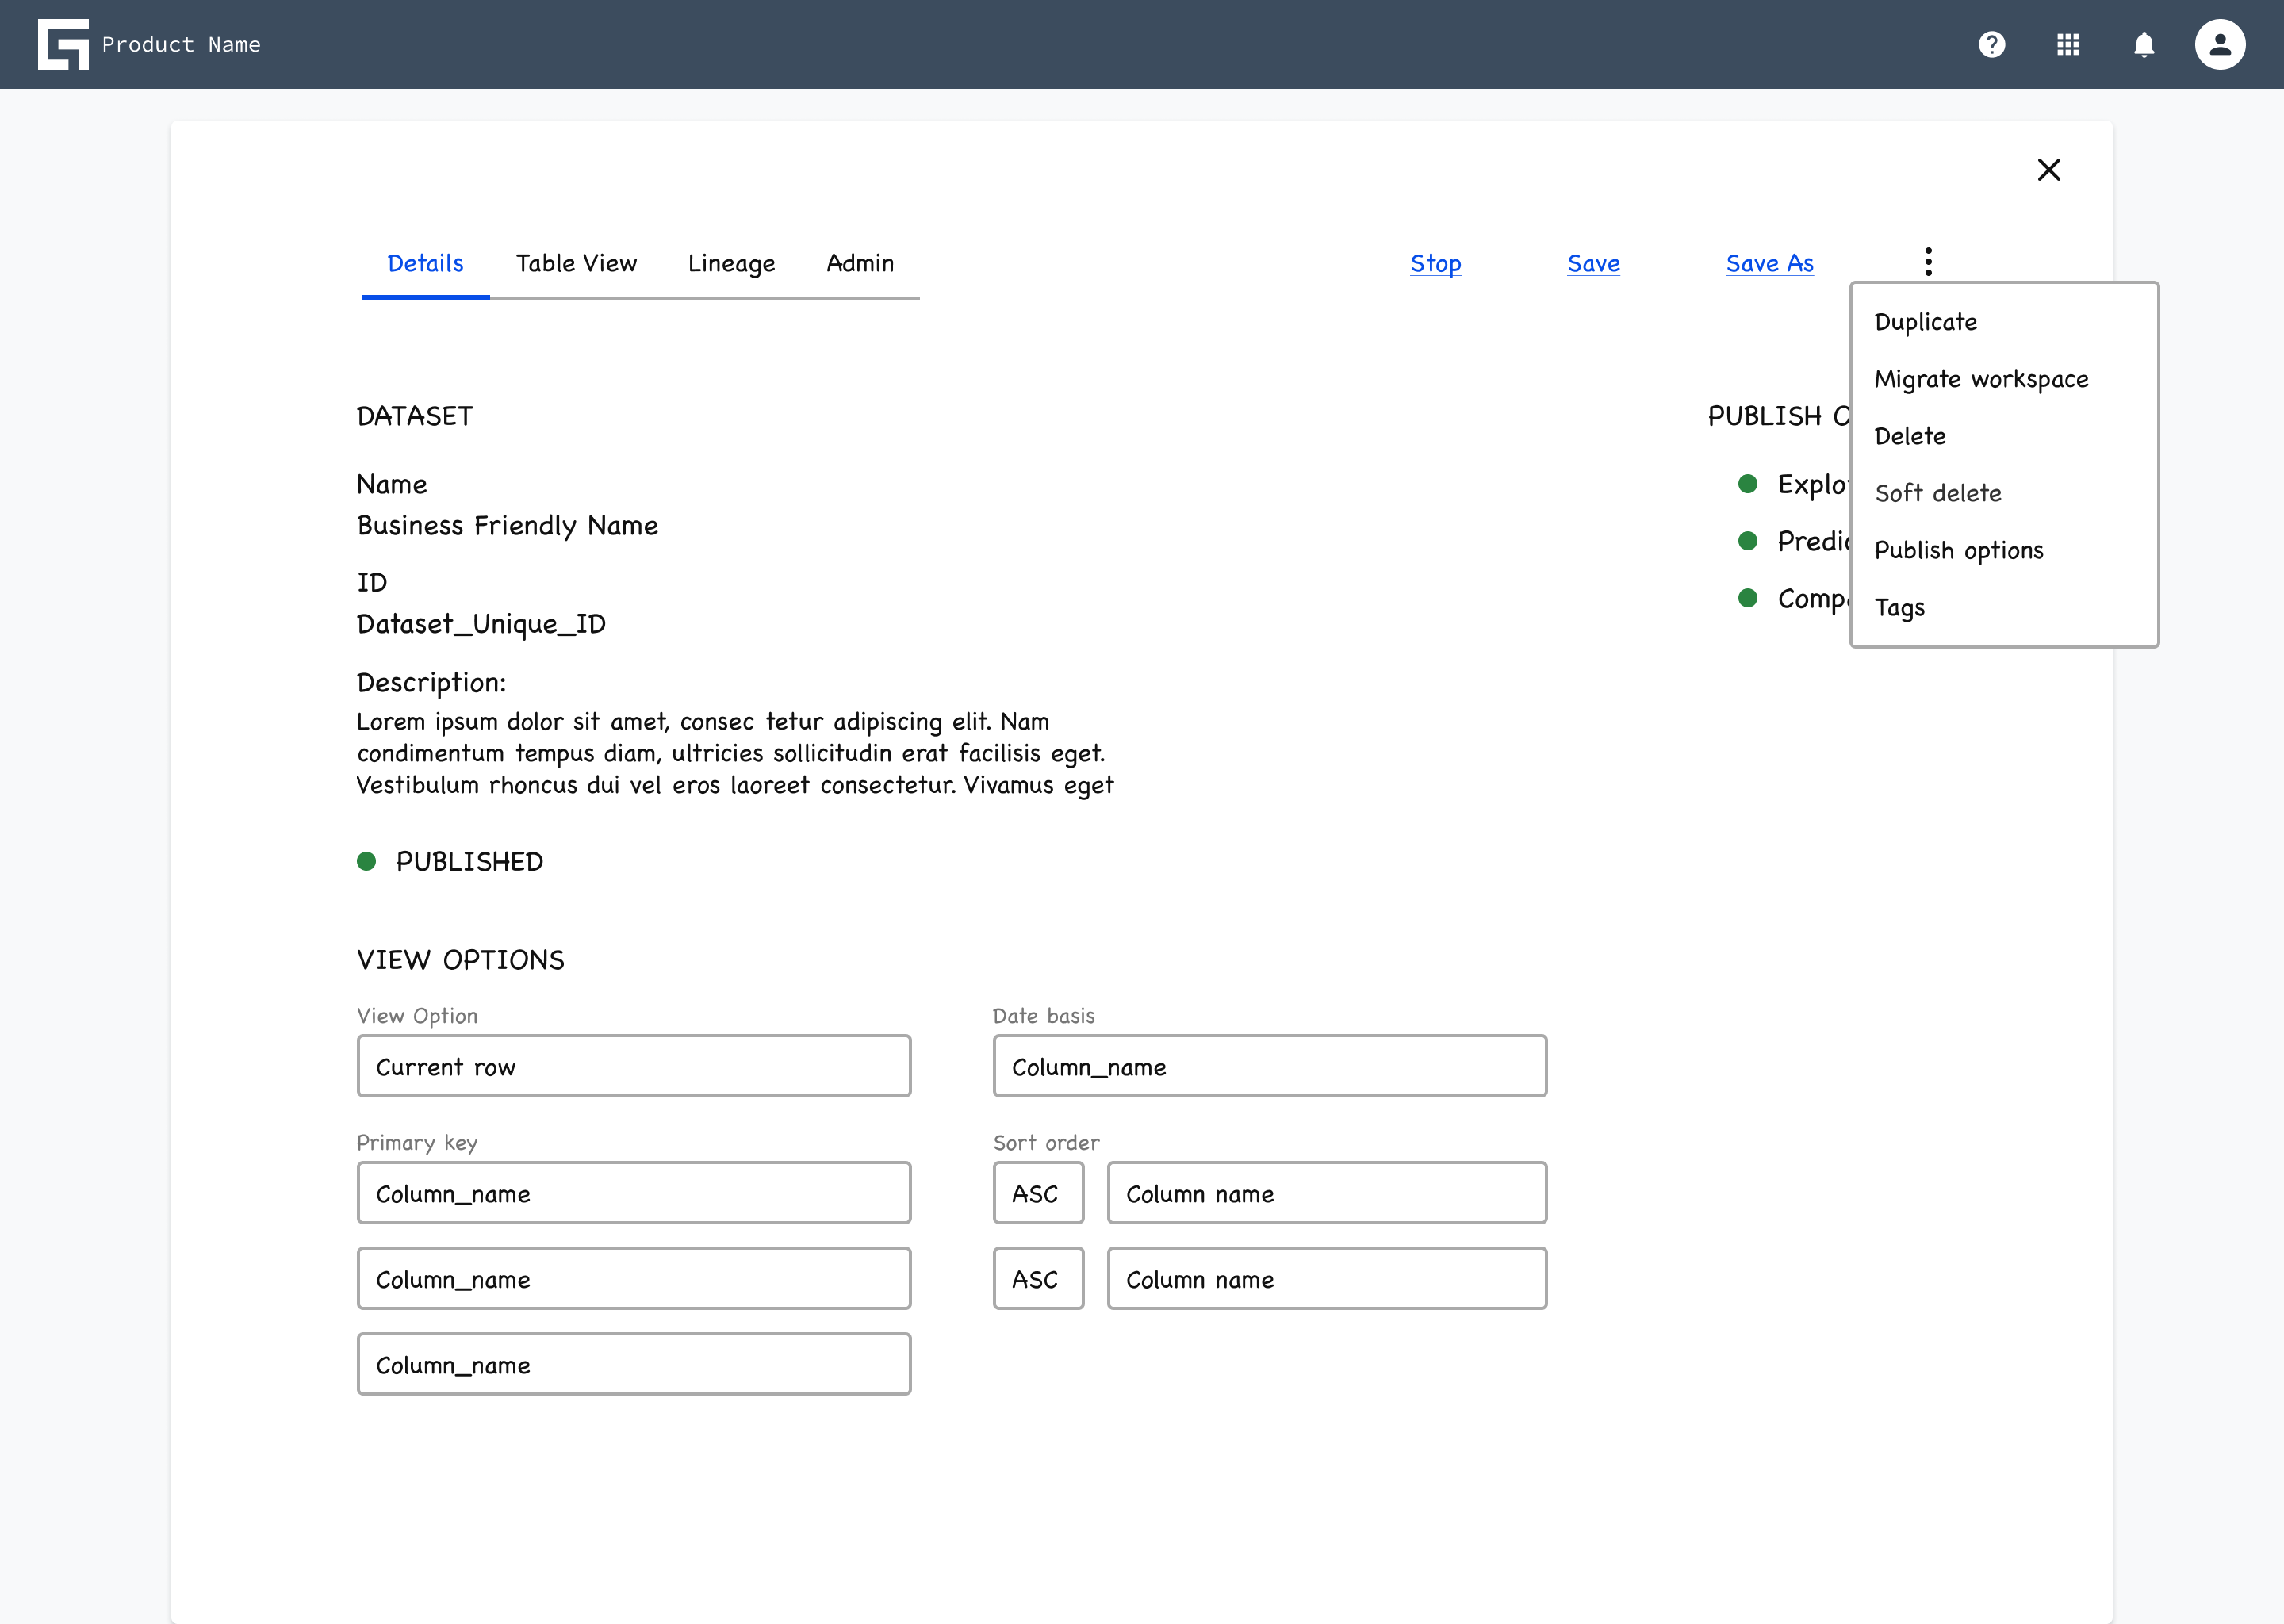Click the green PUBLISHED status dot
The height and width of the screenshot is (1624, 2284).
click(366, 861)
